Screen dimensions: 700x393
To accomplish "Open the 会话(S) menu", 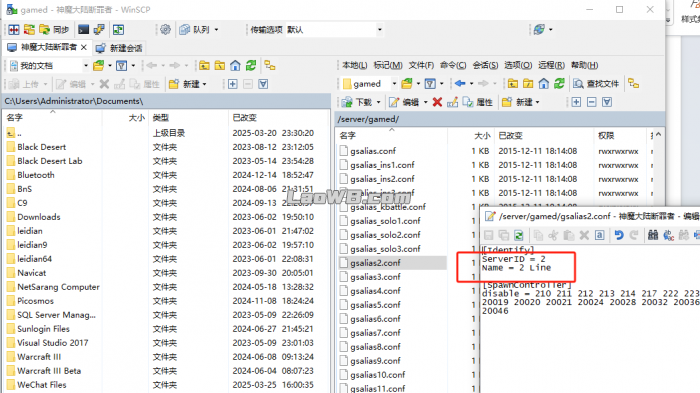I will [x=485, y=65].
